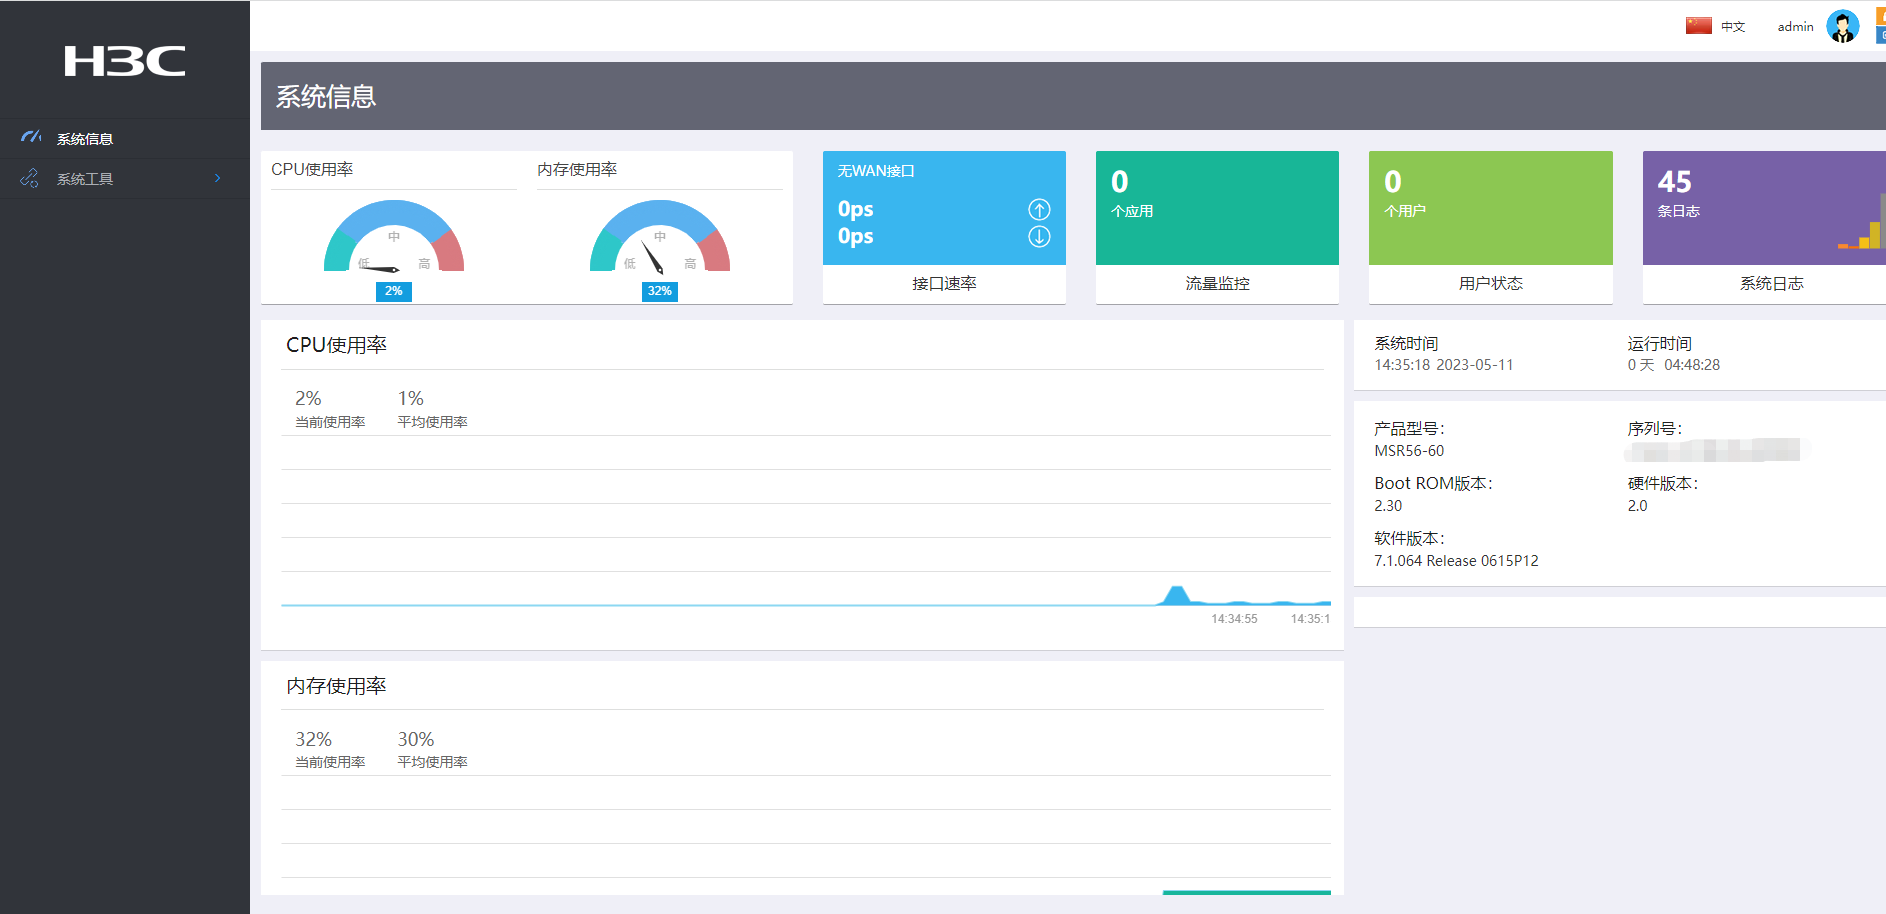Image resolution: width=1886 pixels, height=914 pixels.
Task: Open the 用户状态 panel link
Action: (x=1490, y=284)
